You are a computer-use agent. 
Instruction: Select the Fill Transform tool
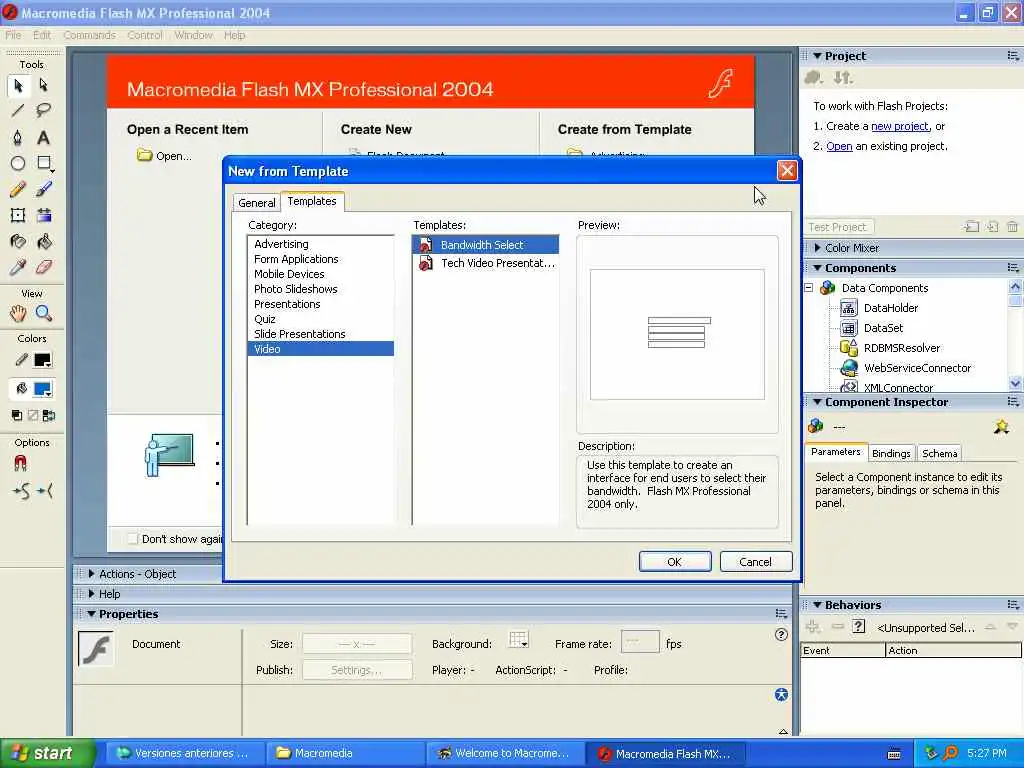tap(43, 216)
